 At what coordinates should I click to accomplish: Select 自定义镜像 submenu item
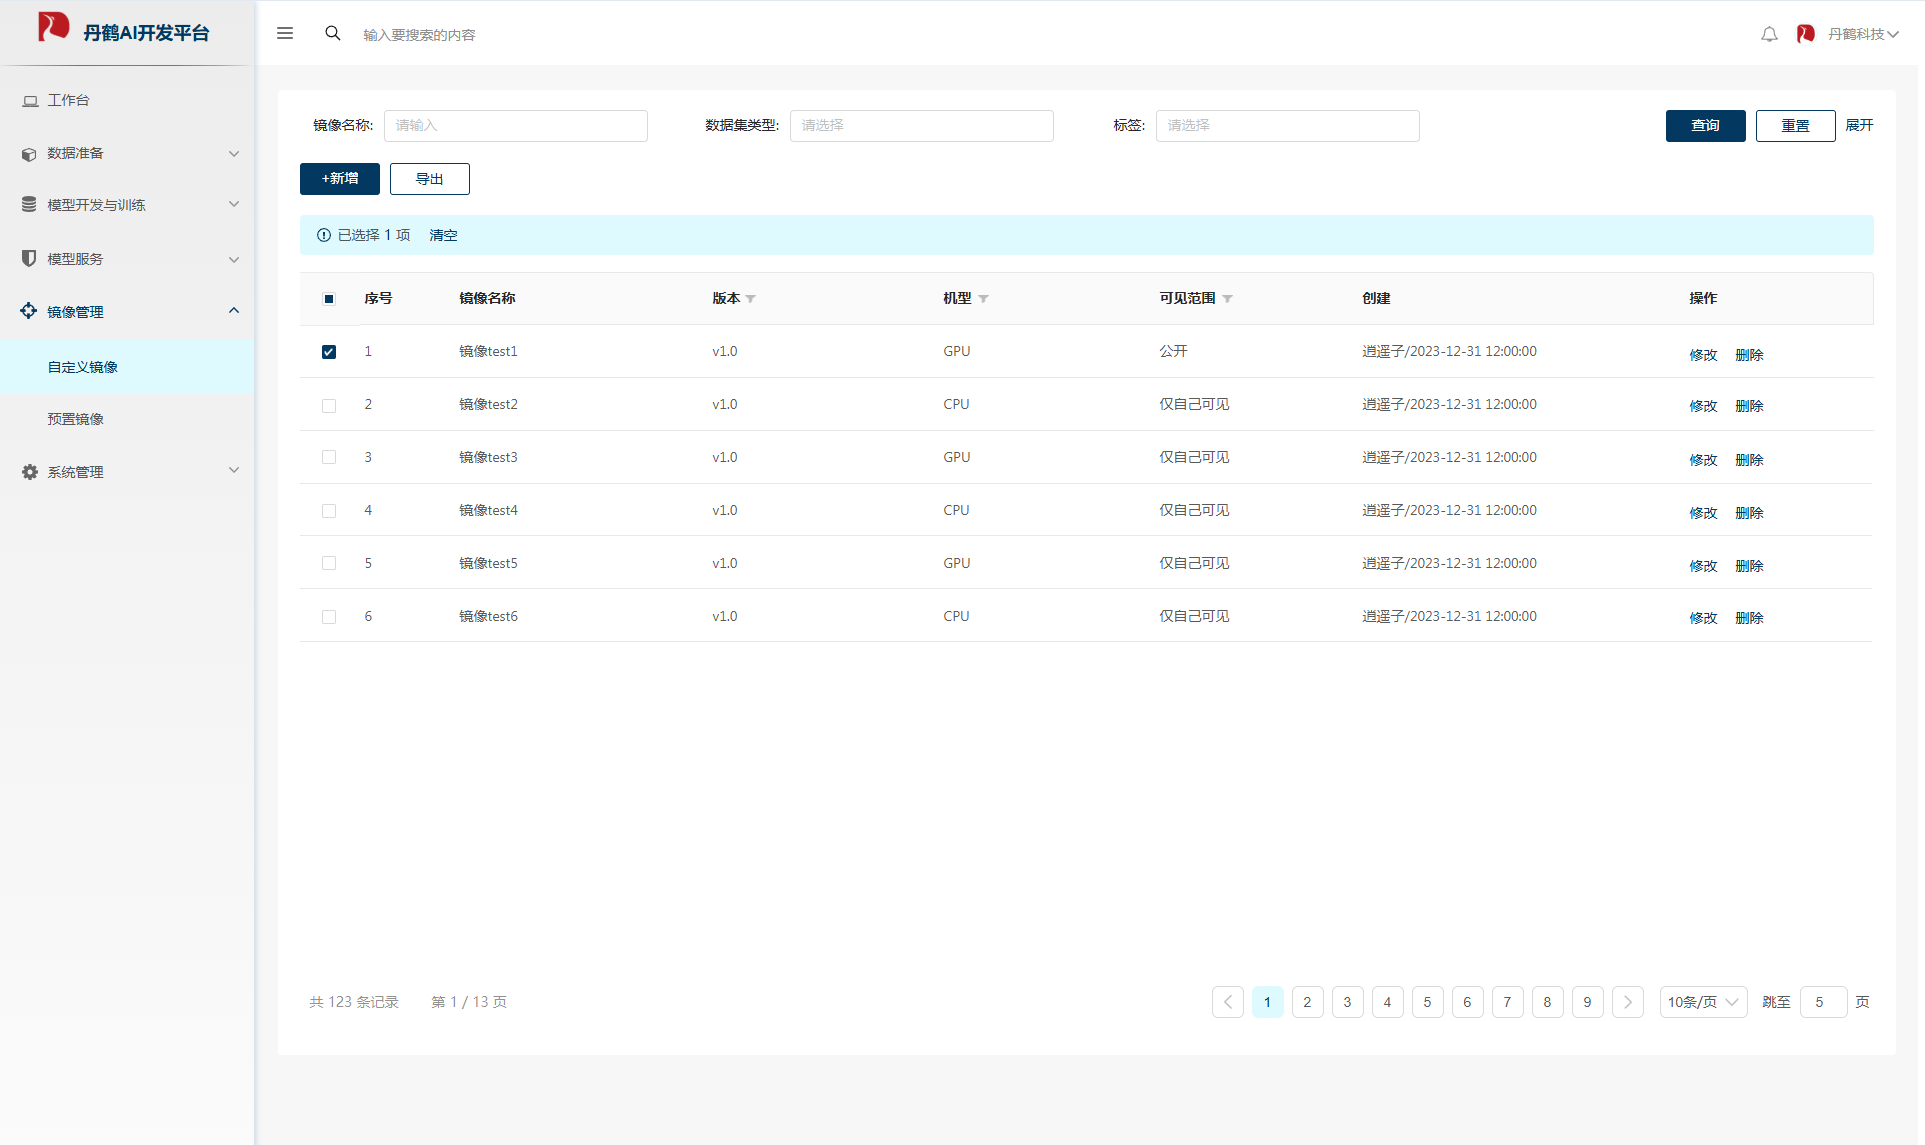point(127,367)
